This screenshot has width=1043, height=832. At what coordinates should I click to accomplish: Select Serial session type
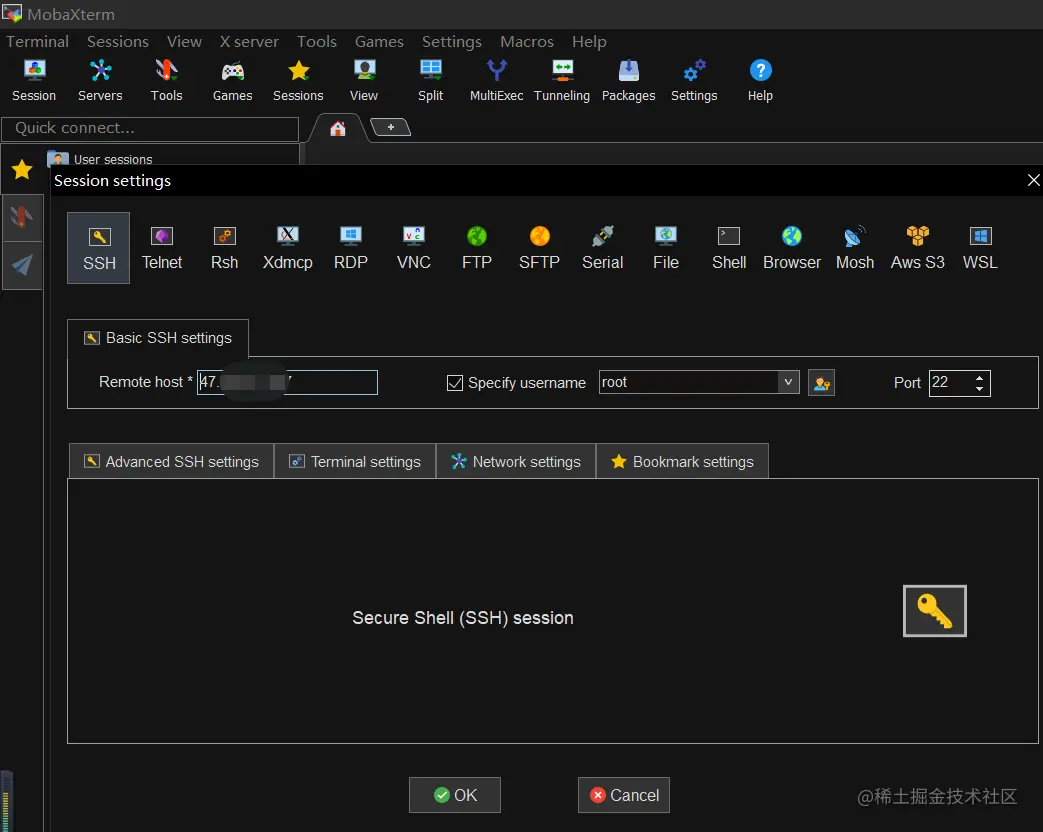click(x=603, y=248)
